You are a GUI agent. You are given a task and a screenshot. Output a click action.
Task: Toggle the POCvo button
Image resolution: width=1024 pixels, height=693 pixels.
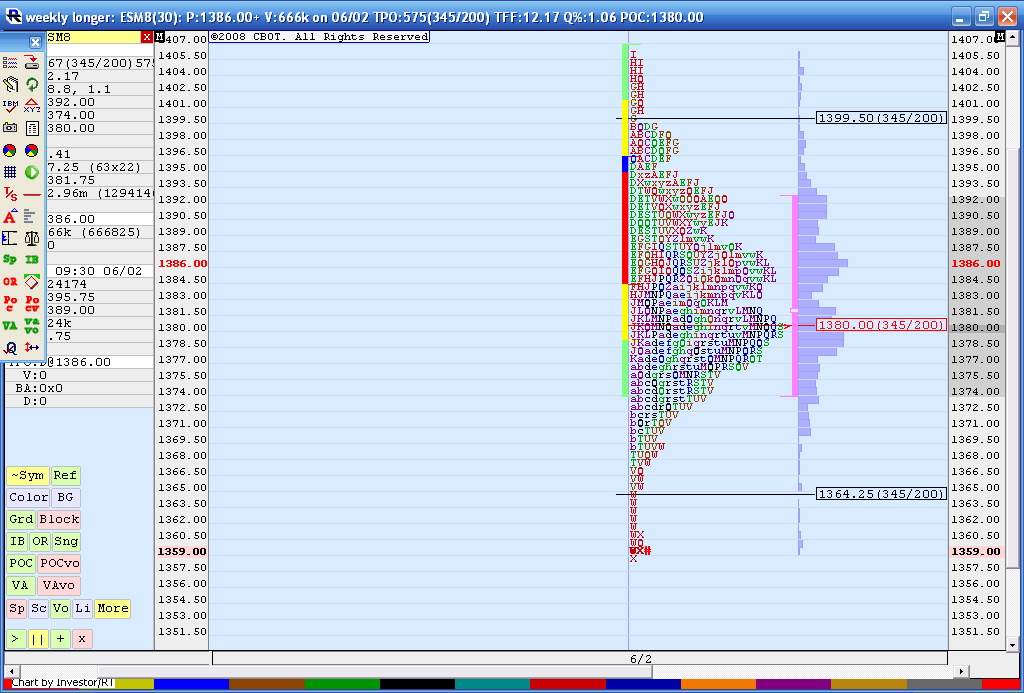pyautogui.click(x=59, y=564)
